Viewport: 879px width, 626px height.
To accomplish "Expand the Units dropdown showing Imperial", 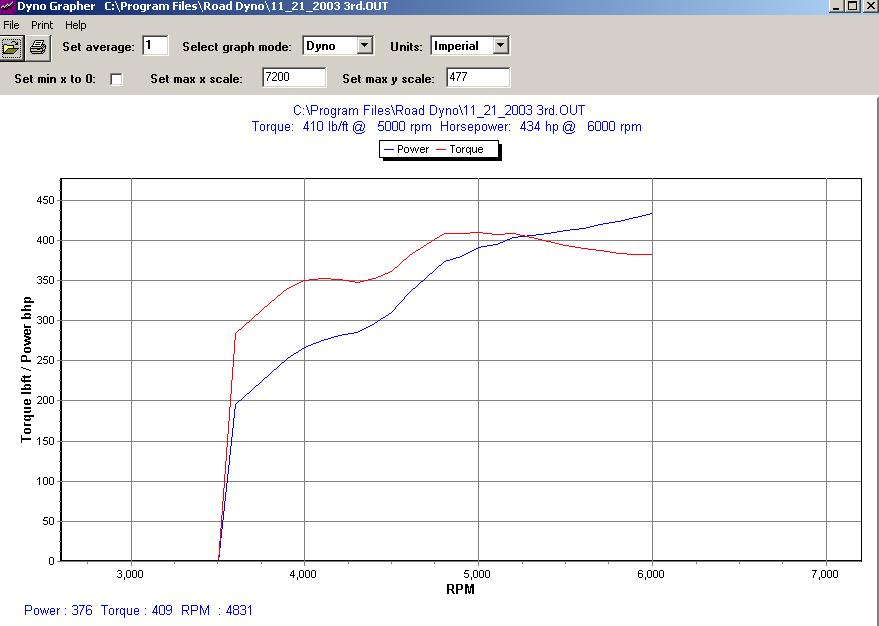I will click(500, 46).
